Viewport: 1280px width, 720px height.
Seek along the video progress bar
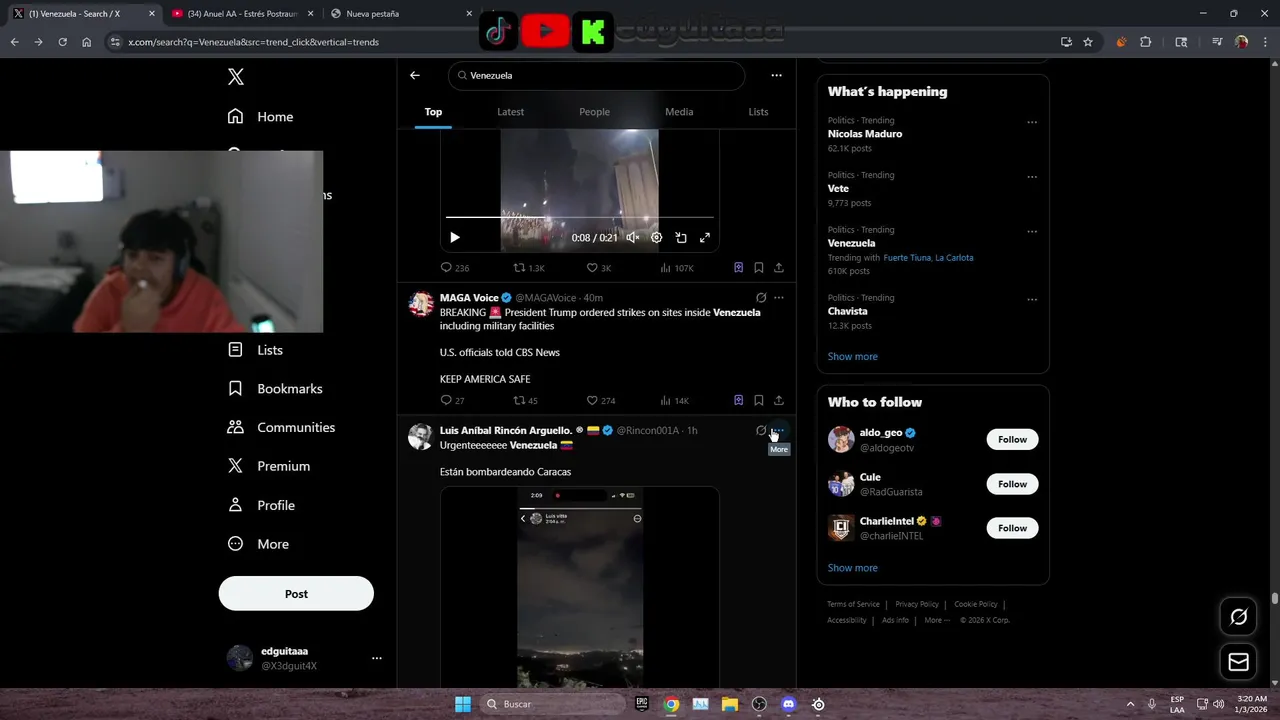coord(579,217)
